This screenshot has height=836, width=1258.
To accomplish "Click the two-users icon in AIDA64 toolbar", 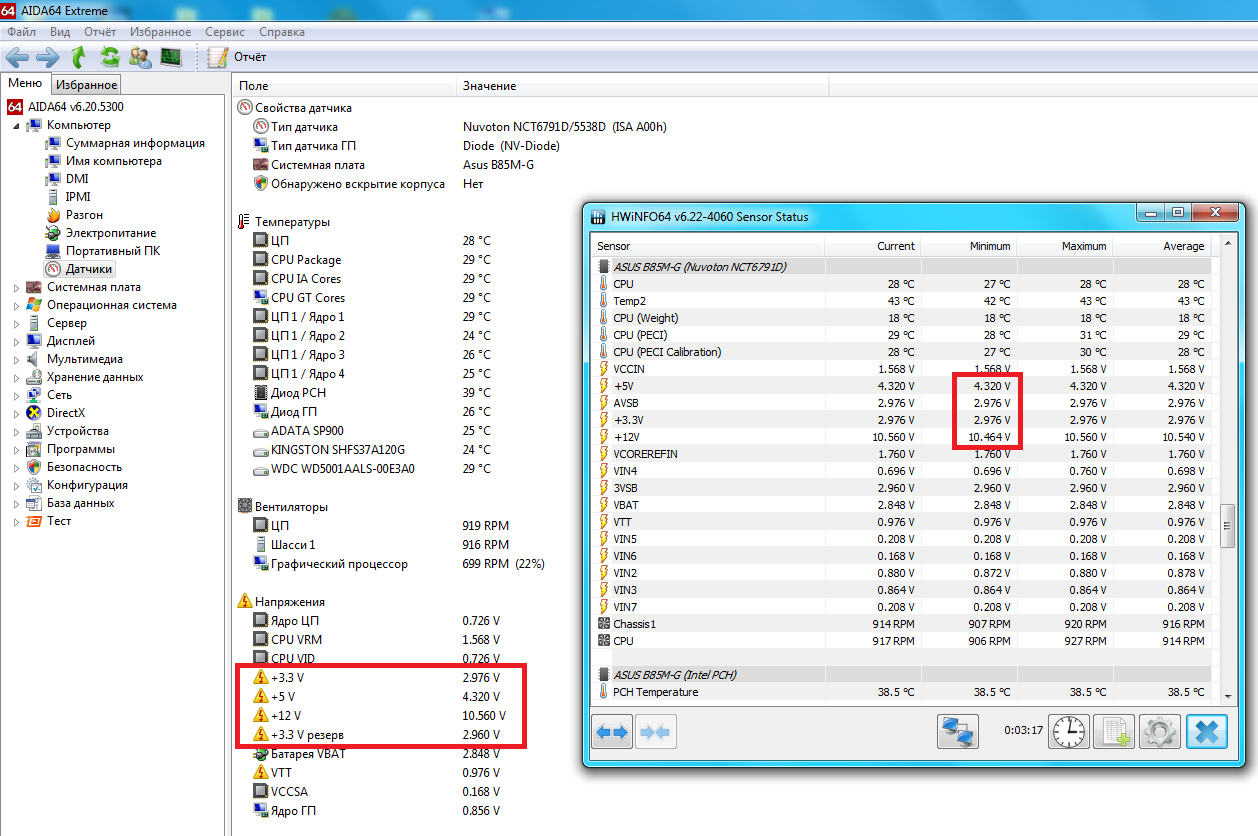I will [141, 57].
